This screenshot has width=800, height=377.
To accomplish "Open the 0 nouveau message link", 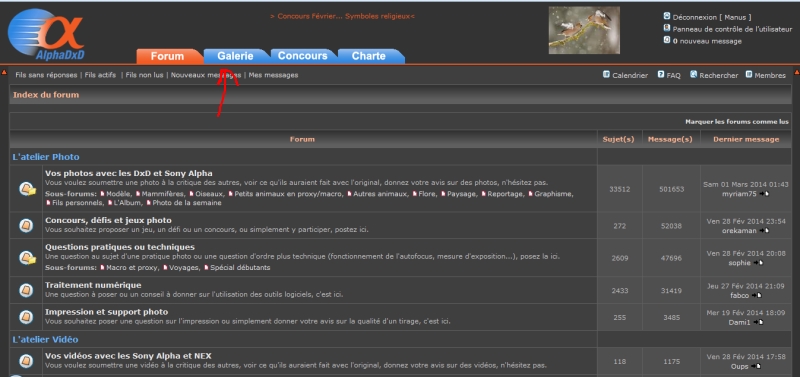I will pos(707,41).
